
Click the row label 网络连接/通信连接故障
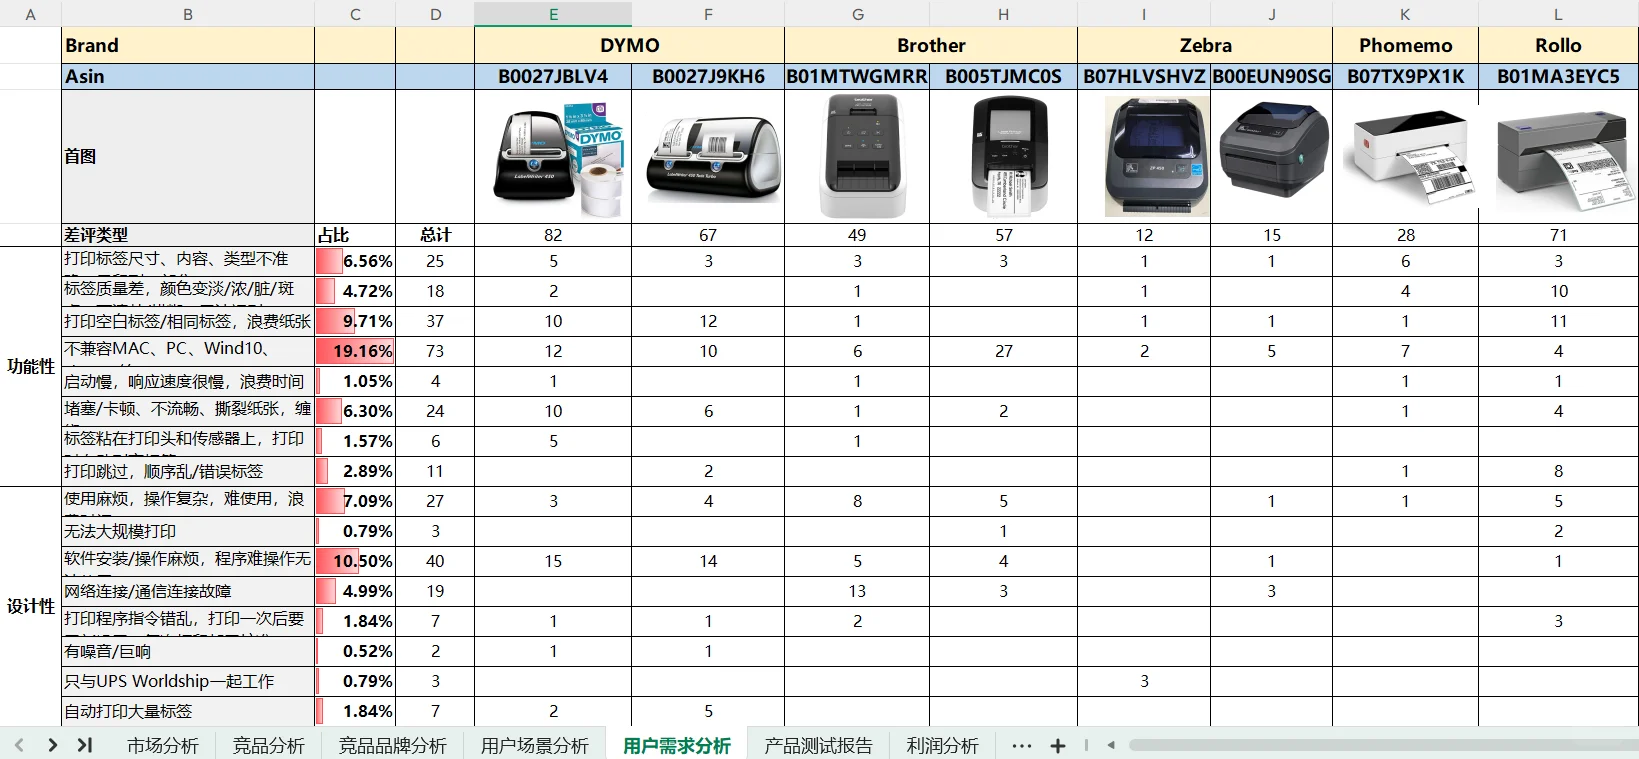click(188, 591)
